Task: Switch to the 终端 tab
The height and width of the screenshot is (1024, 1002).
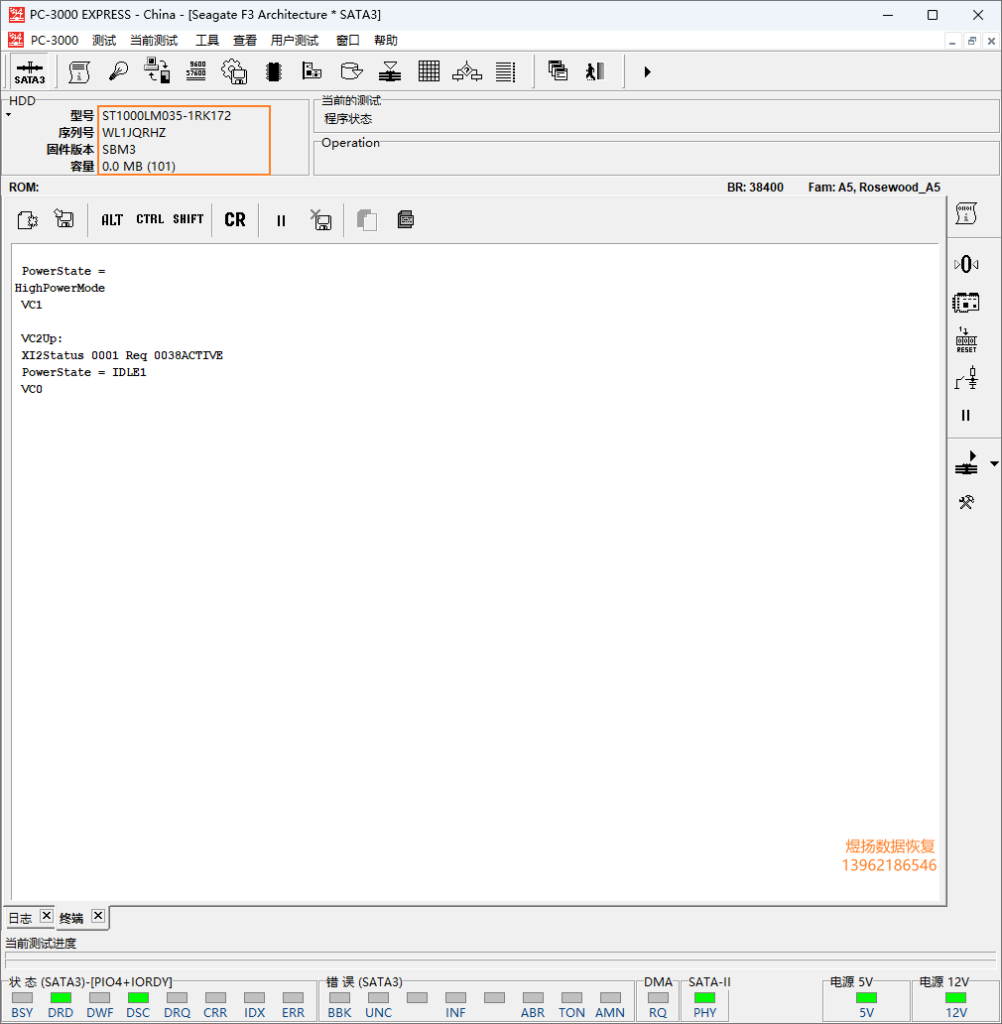Action: [x=71, y=918]
